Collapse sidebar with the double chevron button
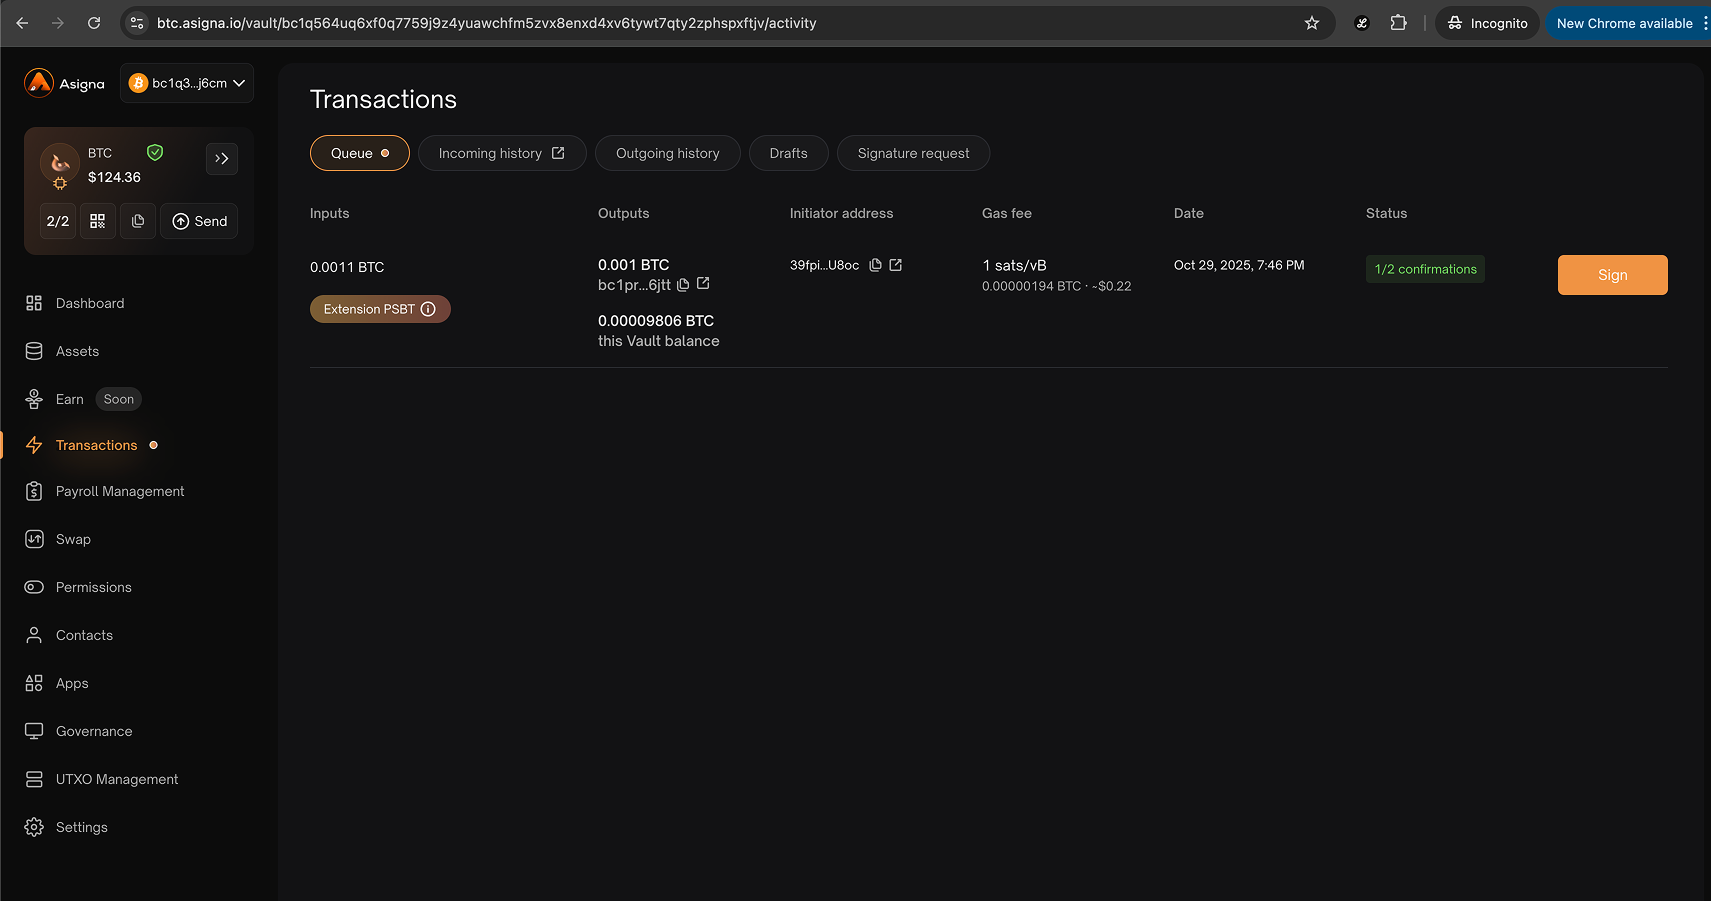1711x901 pixels. [222, 159]
